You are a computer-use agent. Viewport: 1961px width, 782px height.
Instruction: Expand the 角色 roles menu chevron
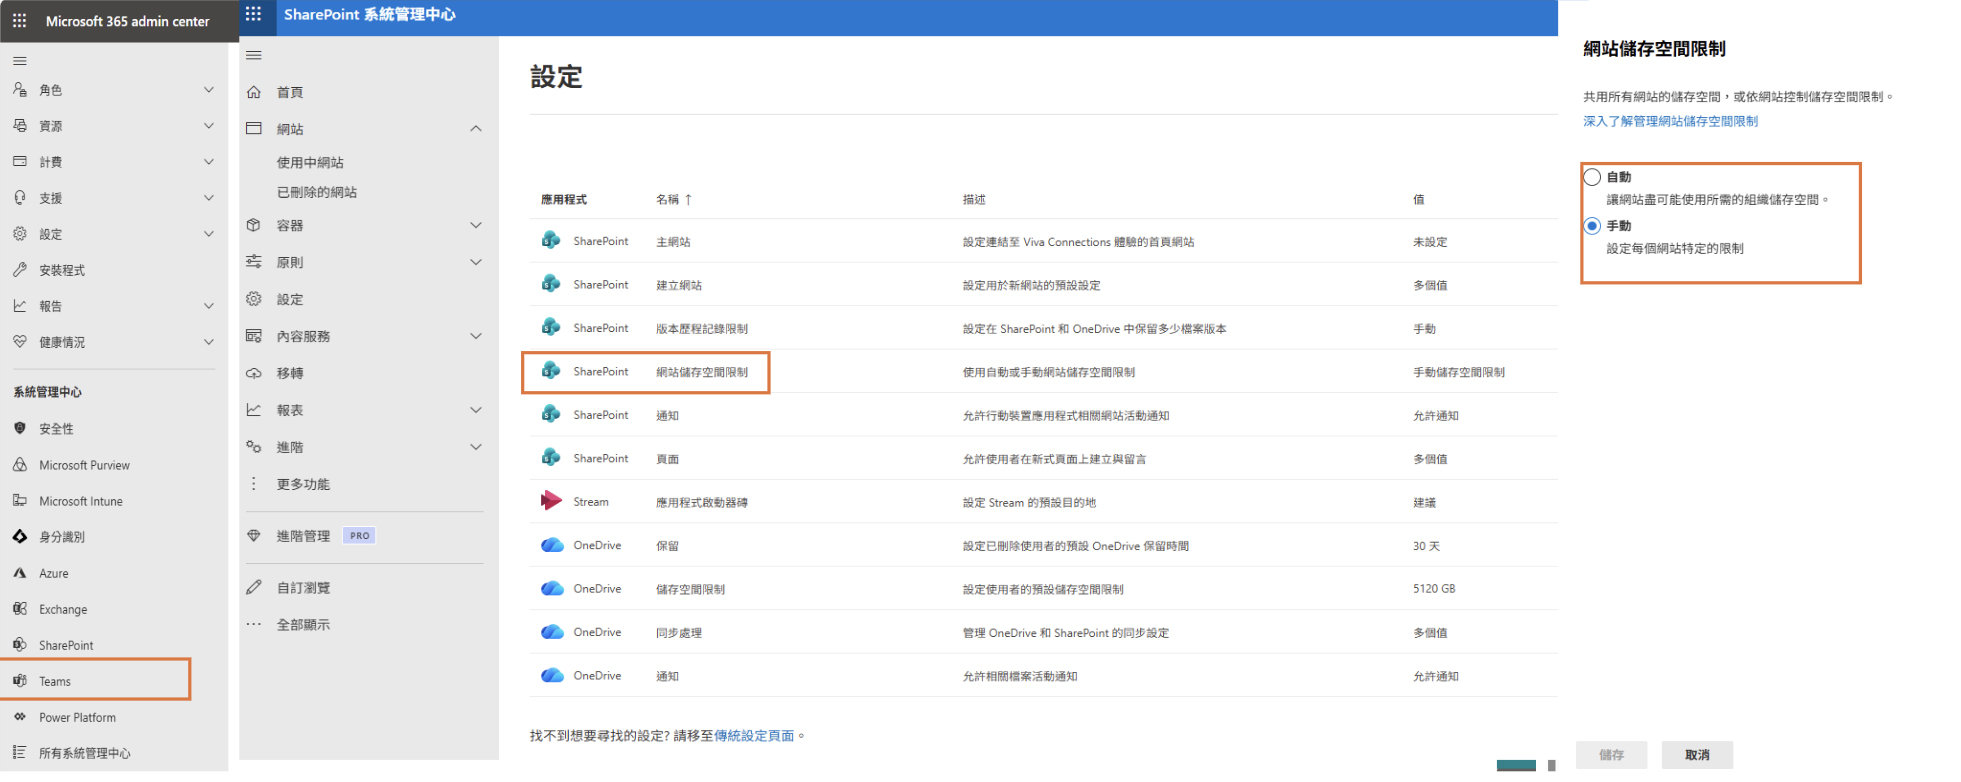[x=209, y=89]
